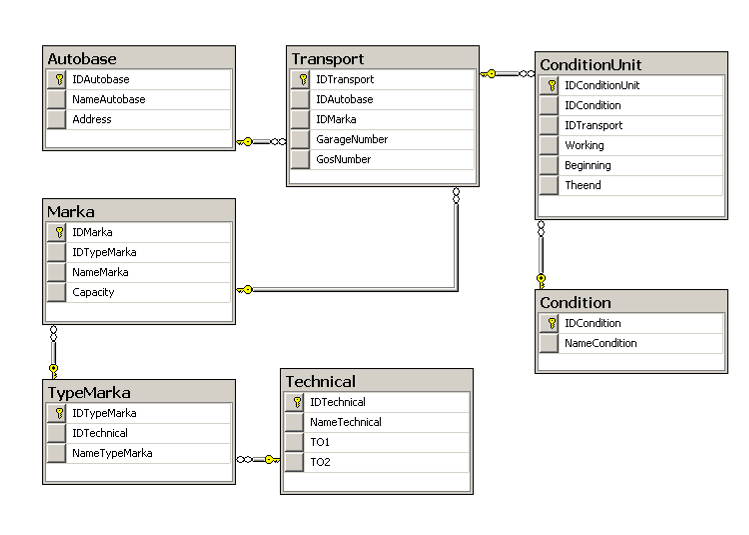
Task: Click the key icon next to IDTechnical
Action: pyautogui.click(x=295, y=402)
